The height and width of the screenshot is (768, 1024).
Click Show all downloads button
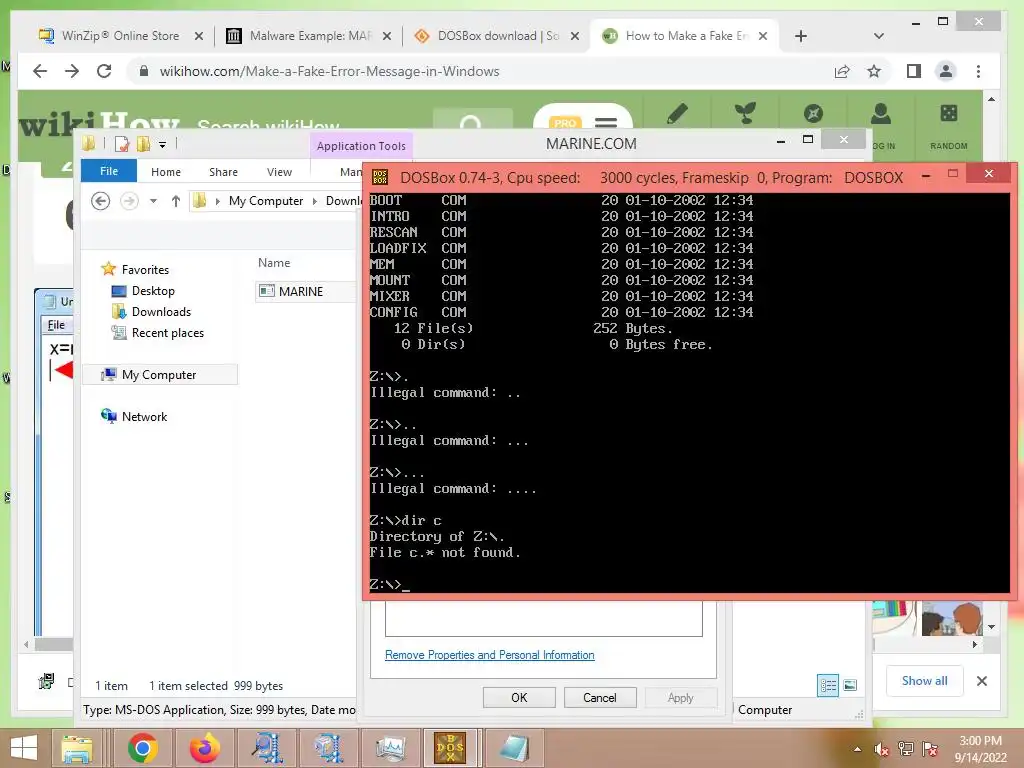point(924,680)
